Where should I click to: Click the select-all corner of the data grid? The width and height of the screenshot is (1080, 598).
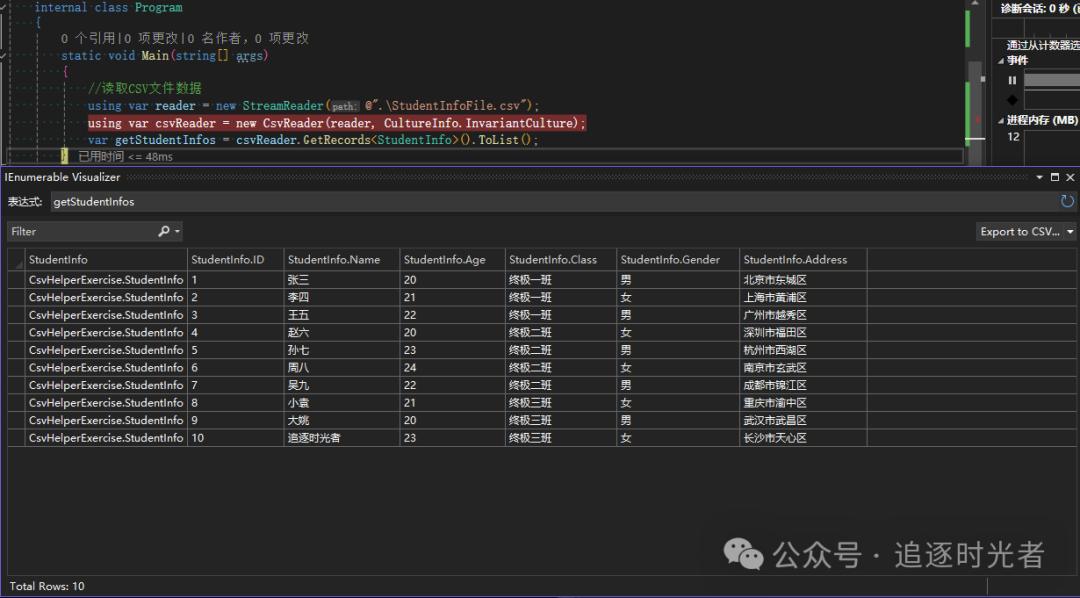click(x=17, y=260)
